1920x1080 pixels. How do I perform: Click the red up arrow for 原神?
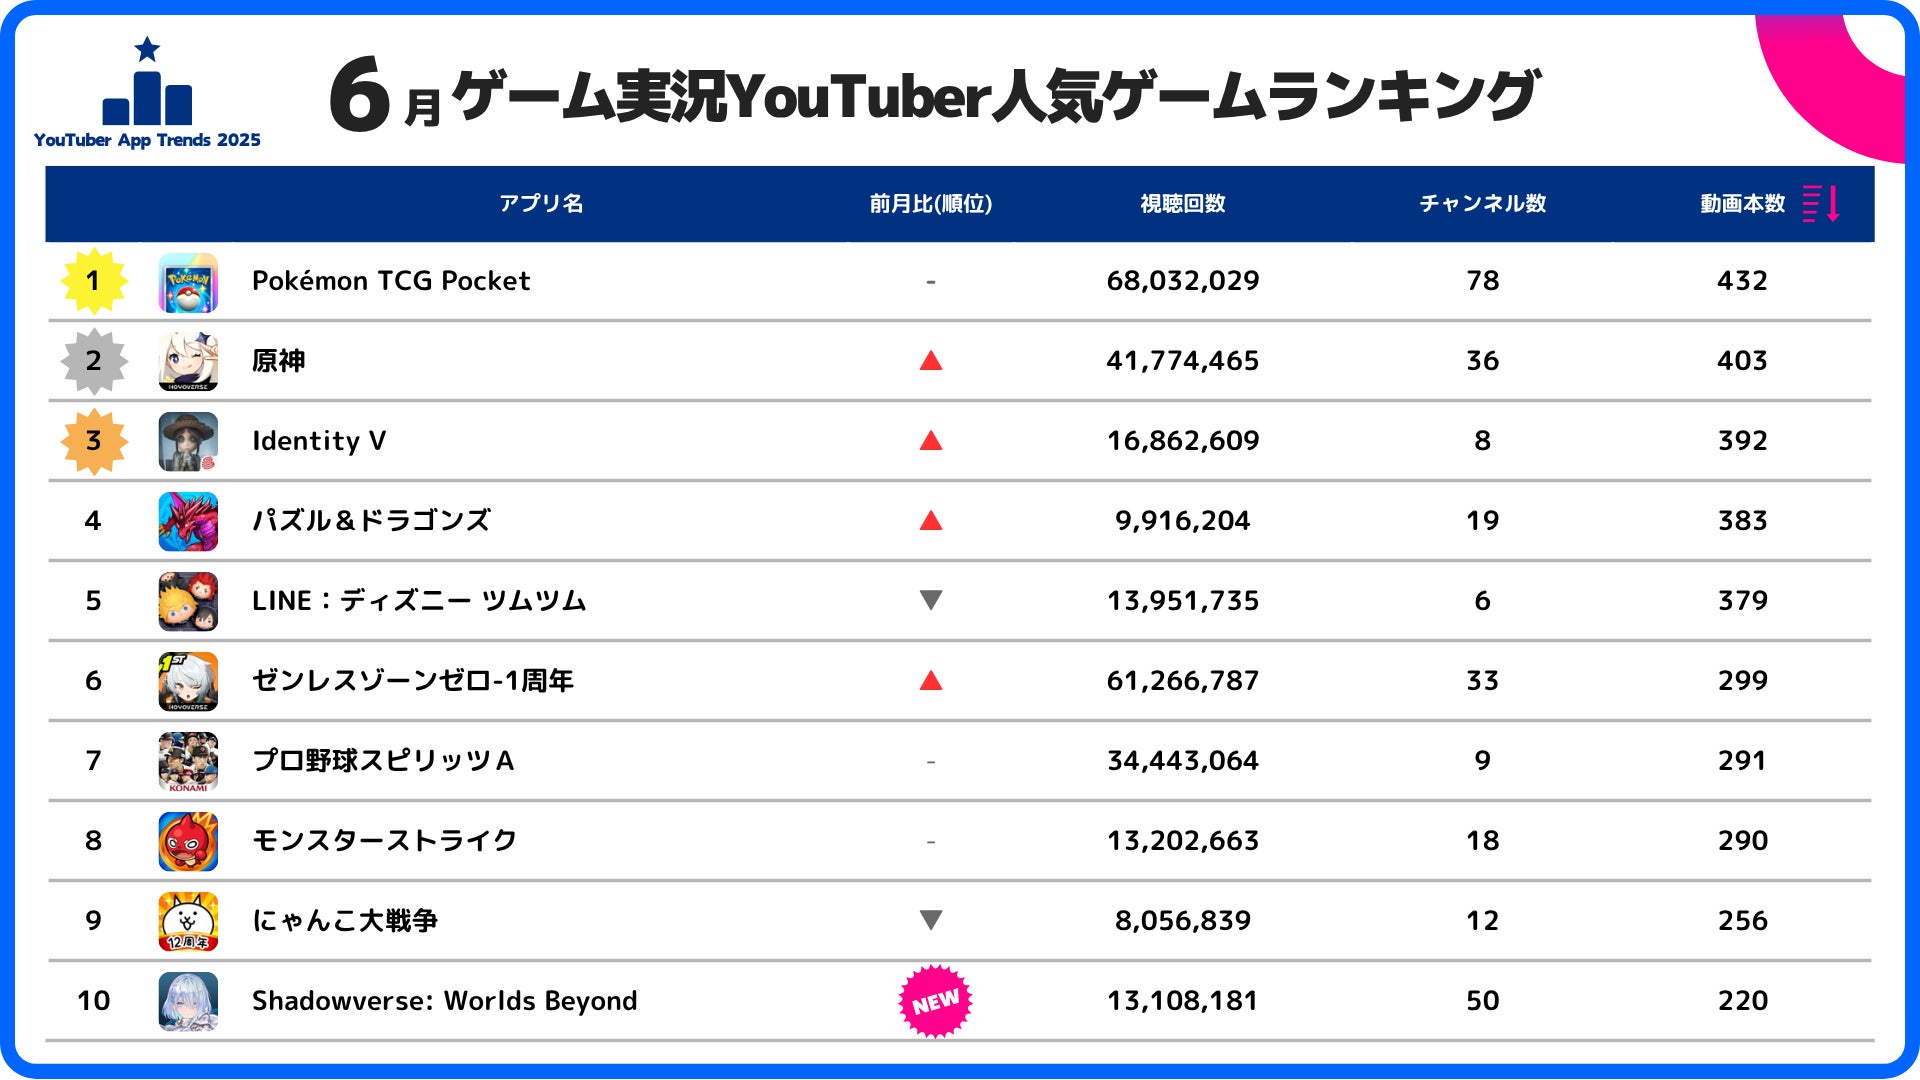pyautogui.click(x=931, y=360)
